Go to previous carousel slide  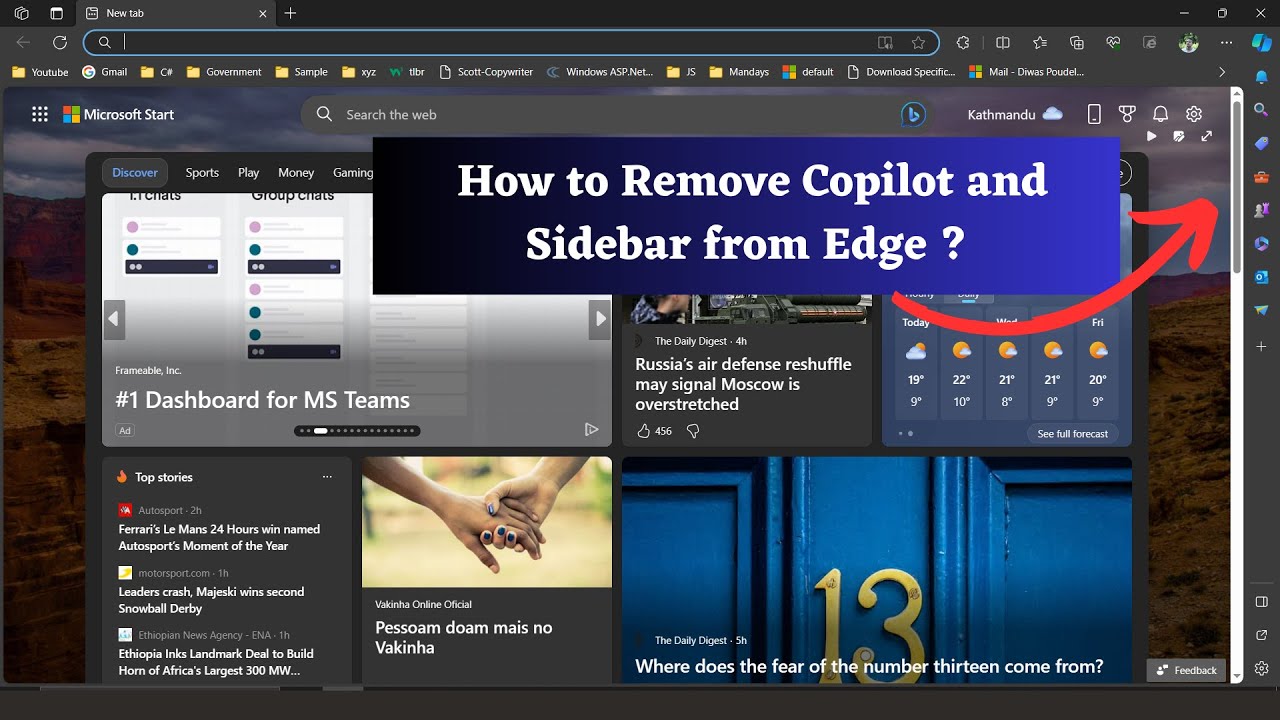pyautogui.click(x=114, y=319)
